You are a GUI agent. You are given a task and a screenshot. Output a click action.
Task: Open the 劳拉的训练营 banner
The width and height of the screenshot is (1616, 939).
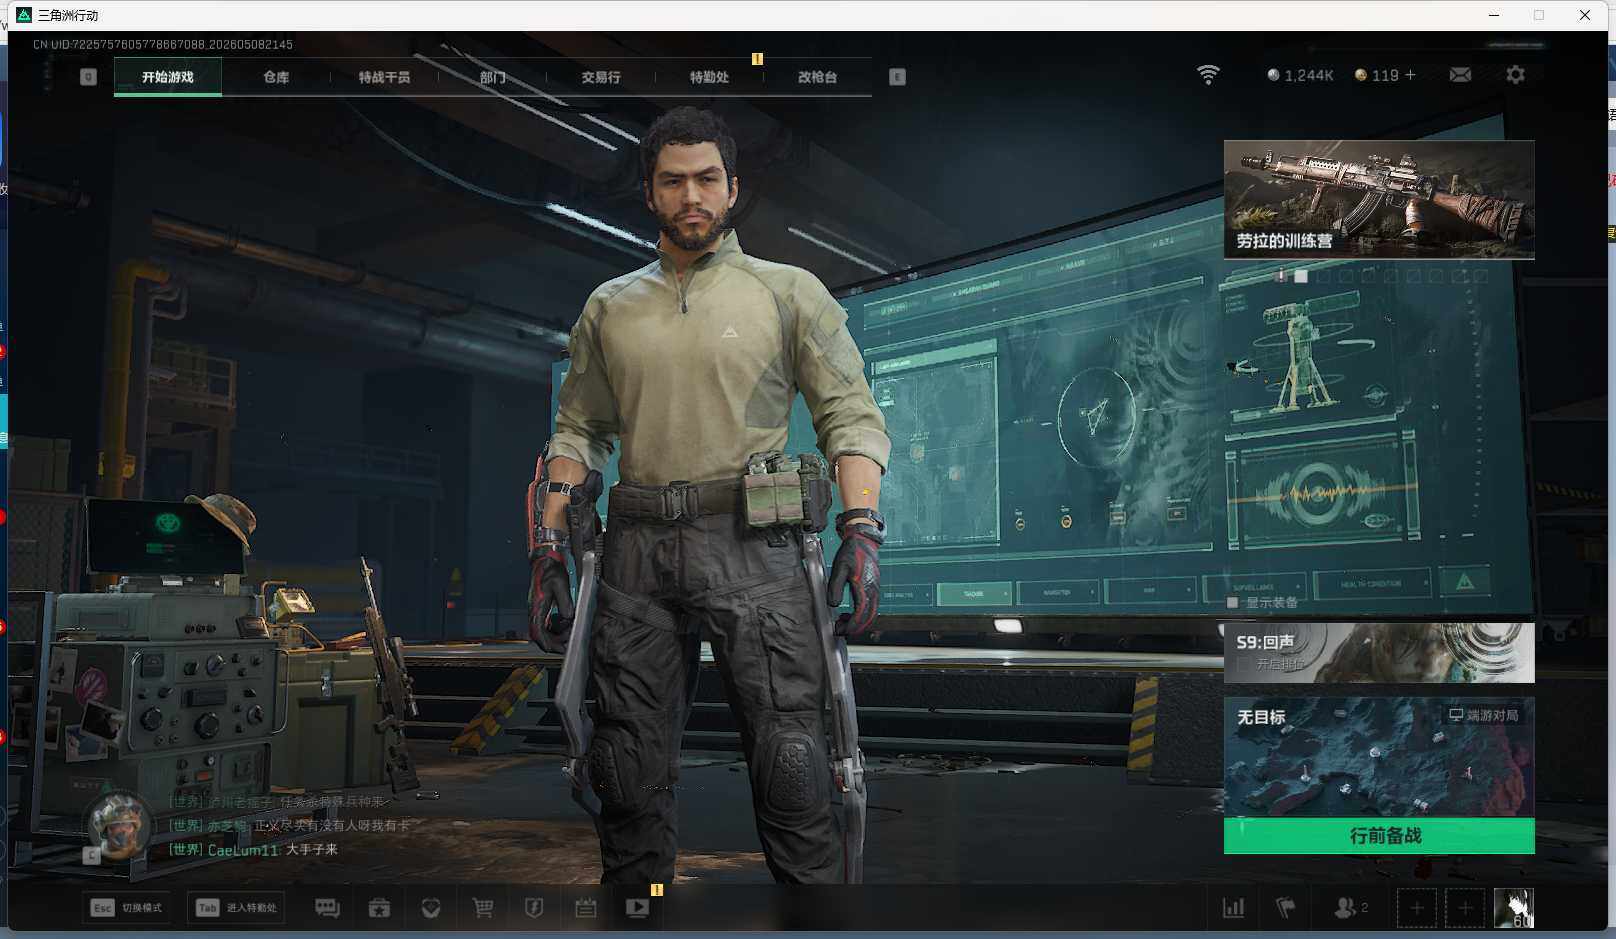click(x=1379, y=199)
